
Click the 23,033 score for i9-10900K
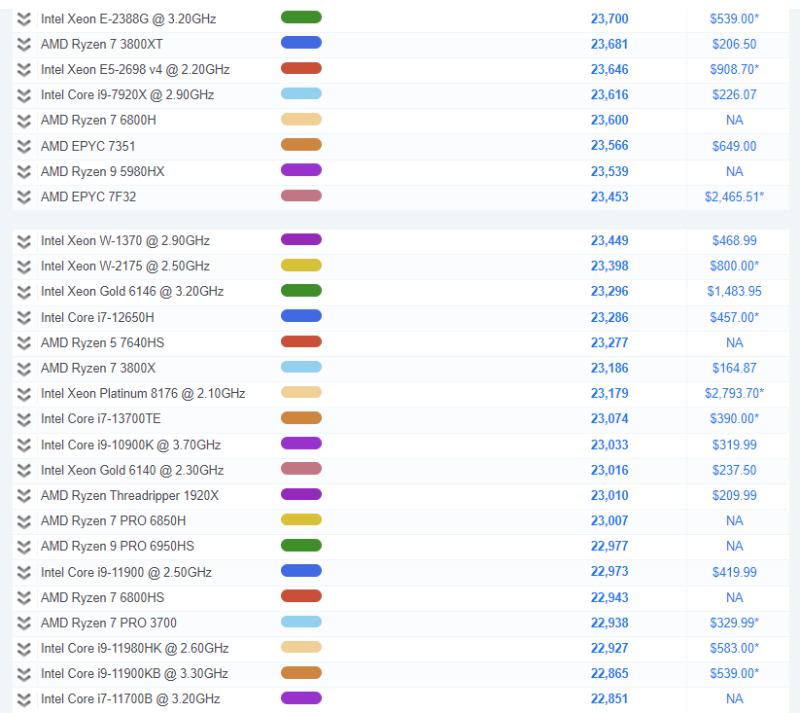[x=610, y=445]
